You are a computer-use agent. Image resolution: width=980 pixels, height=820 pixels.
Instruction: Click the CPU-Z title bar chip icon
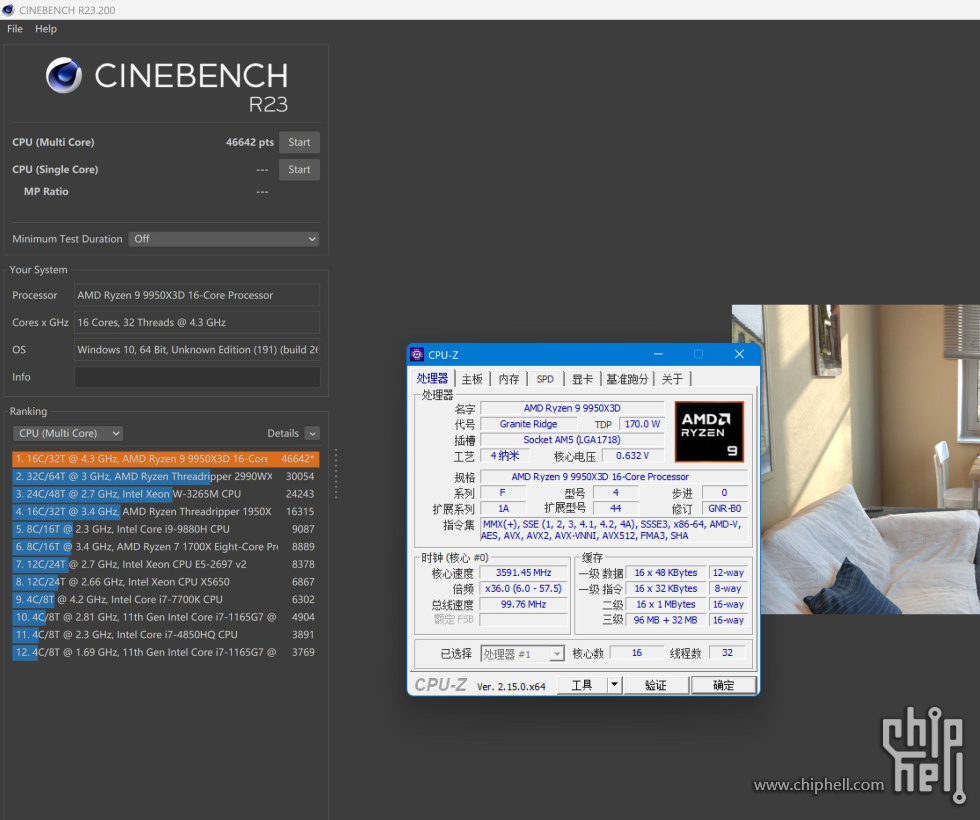point(417,355)
